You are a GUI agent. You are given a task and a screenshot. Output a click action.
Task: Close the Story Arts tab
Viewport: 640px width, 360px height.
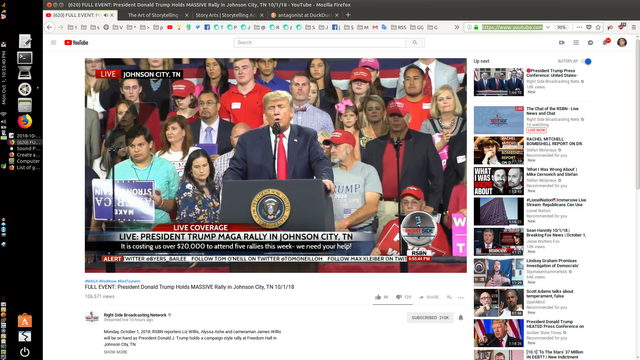click(261, 15)
